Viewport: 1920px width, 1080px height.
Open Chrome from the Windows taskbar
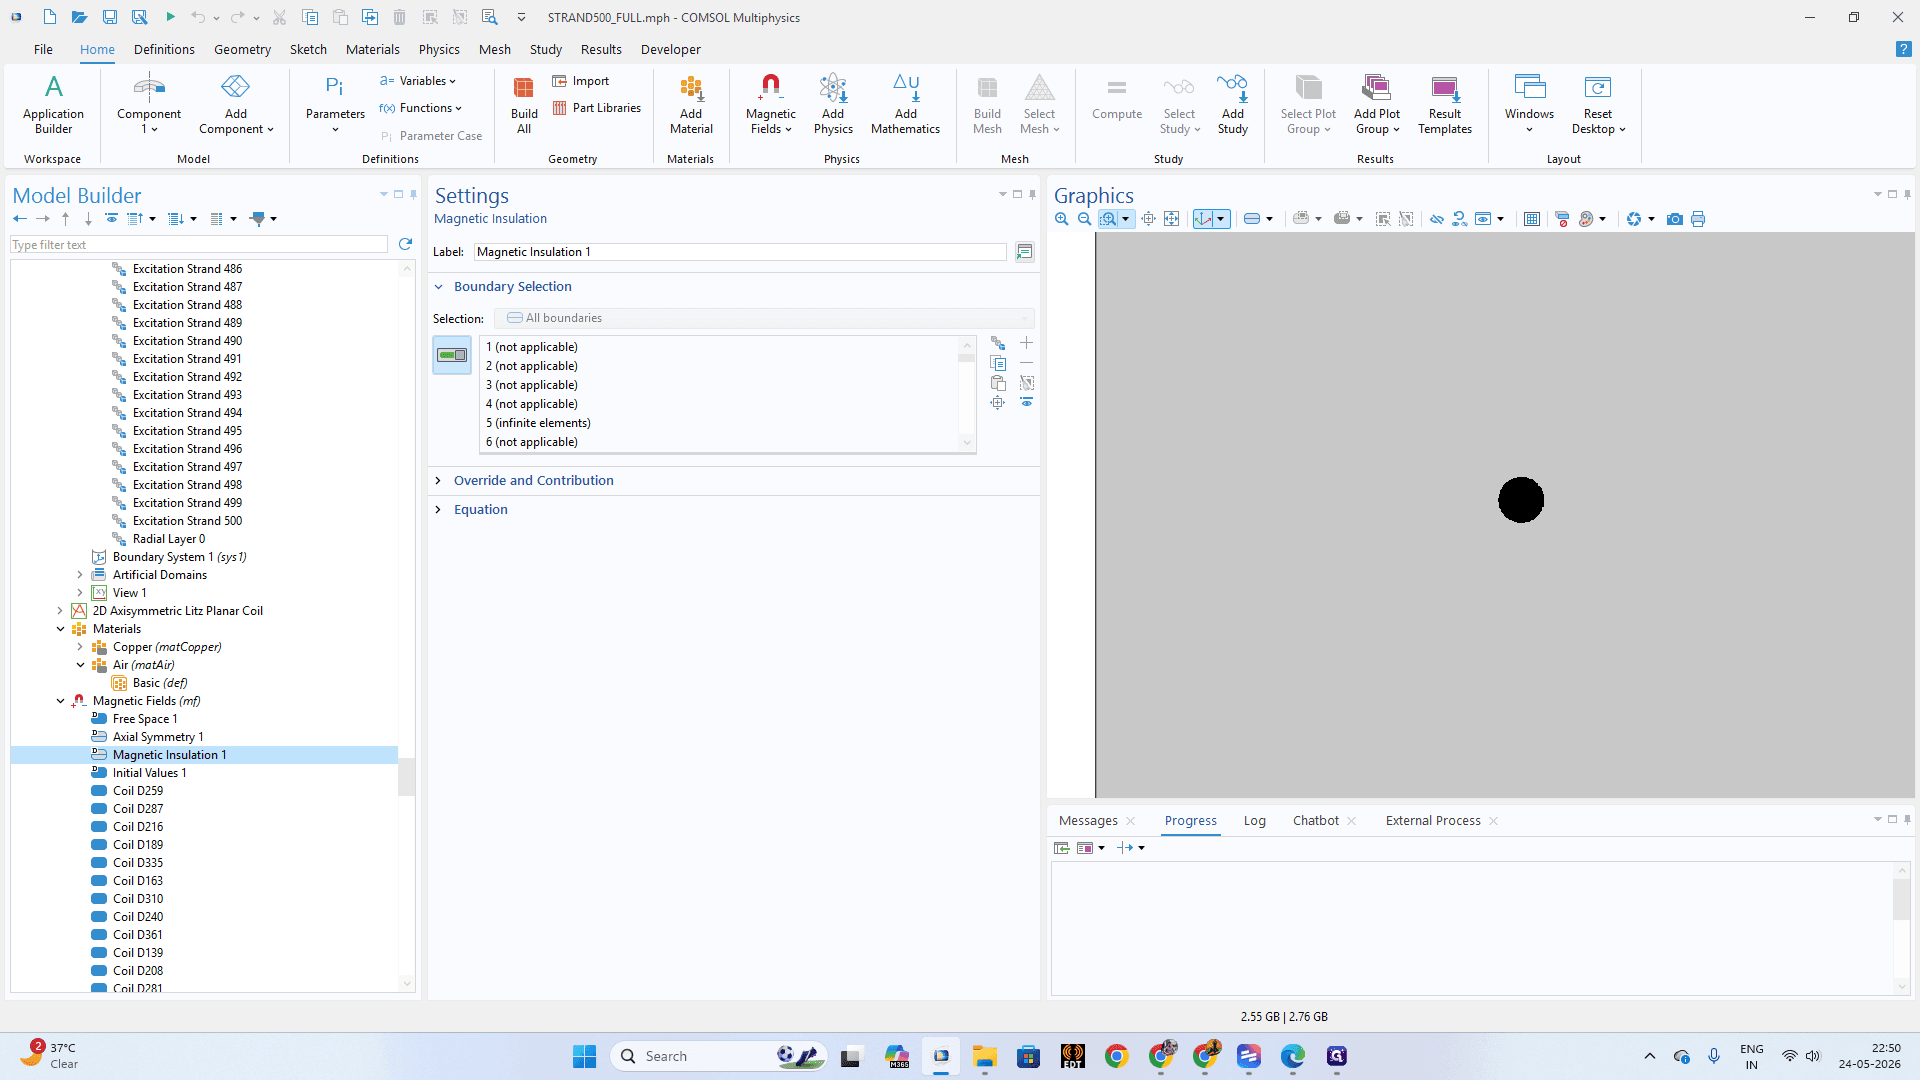[x=1116, y=1056]
